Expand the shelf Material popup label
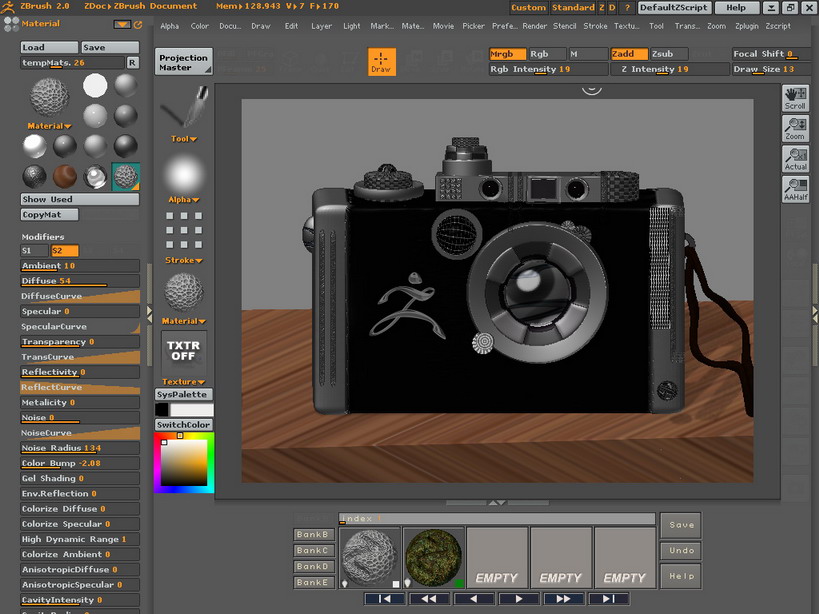Viewport: 819px width, 614px height. [184, 321]
